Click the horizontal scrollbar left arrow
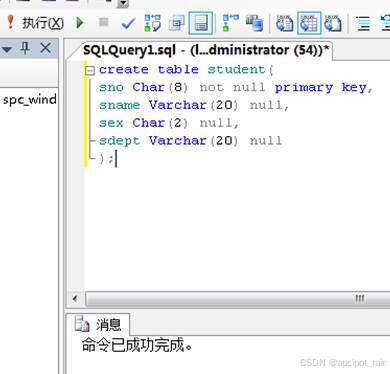390x374 pixels. (x=75, y=299)
